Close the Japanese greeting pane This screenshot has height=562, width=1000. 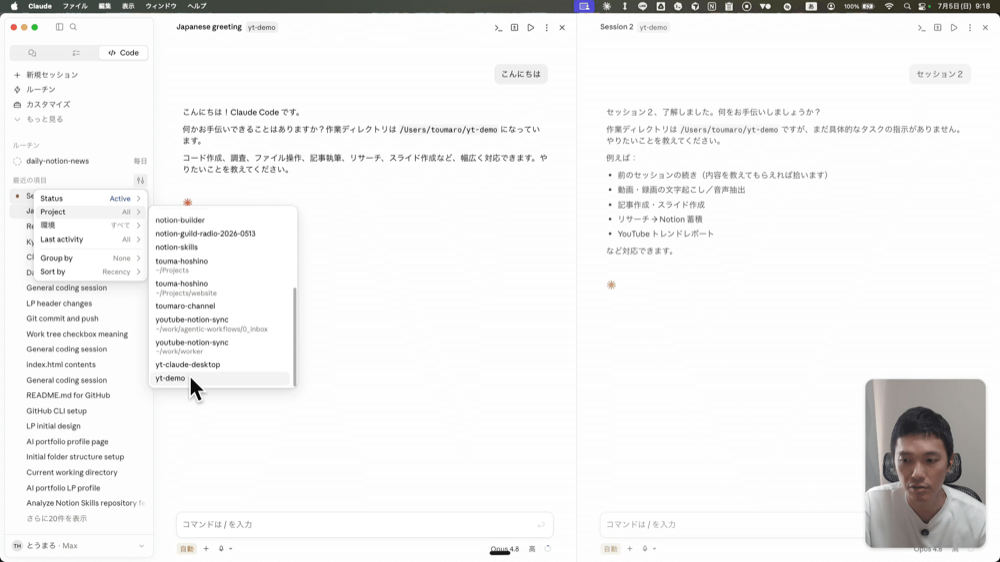pos(562,27)
